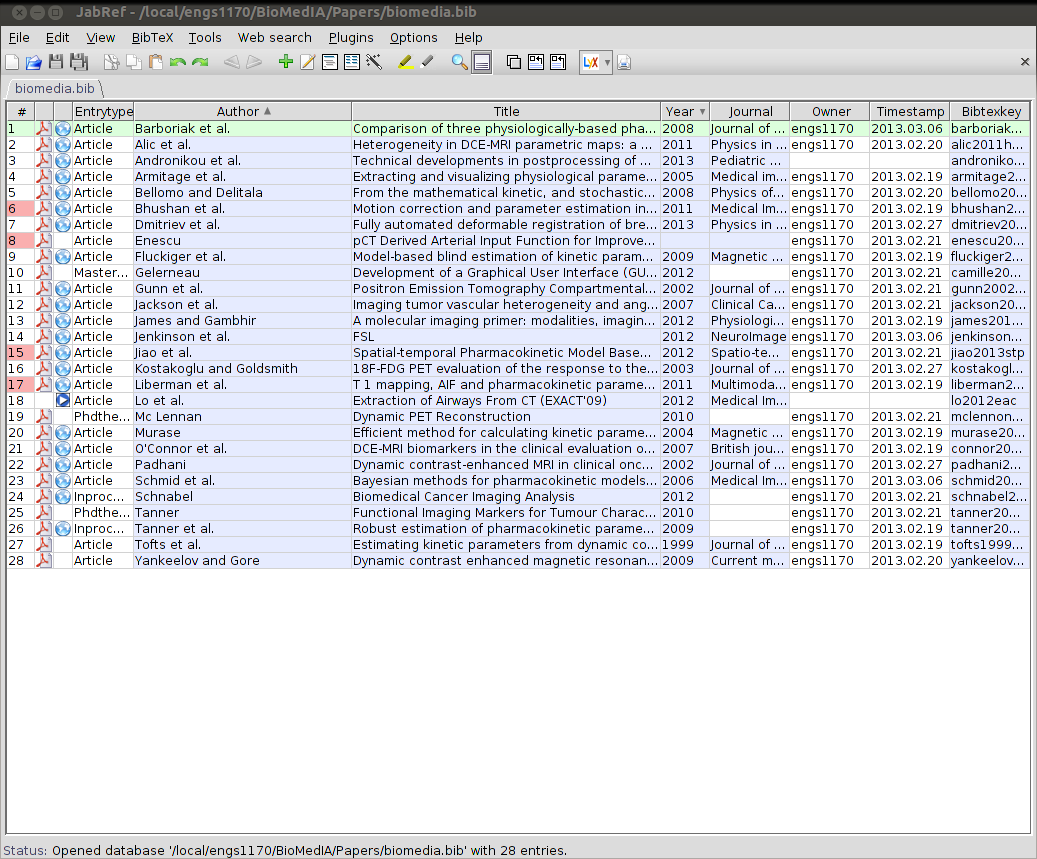This screenshot has width=1037, height=859.
Task: Sort by the Owner column header
Action: tap(829, 111)
